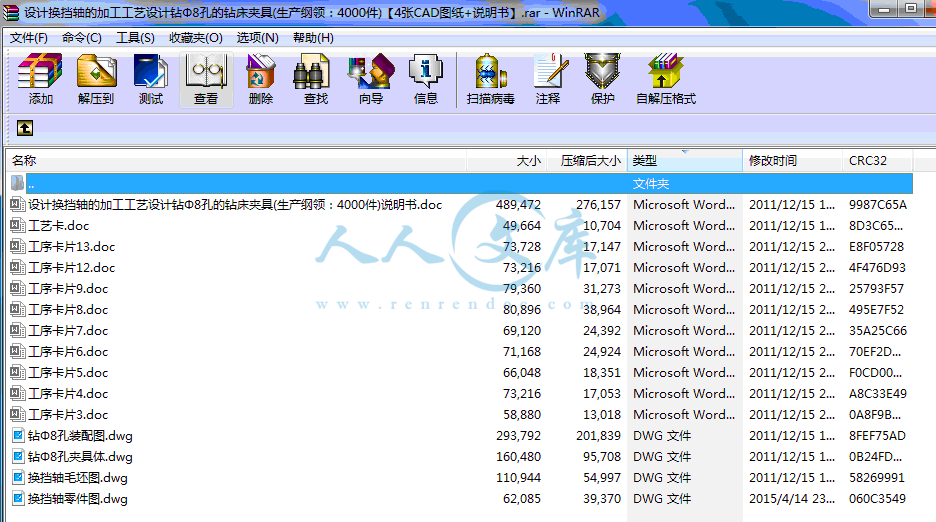
Task: Go up one folder level arrow
Action: click(24, 128)
